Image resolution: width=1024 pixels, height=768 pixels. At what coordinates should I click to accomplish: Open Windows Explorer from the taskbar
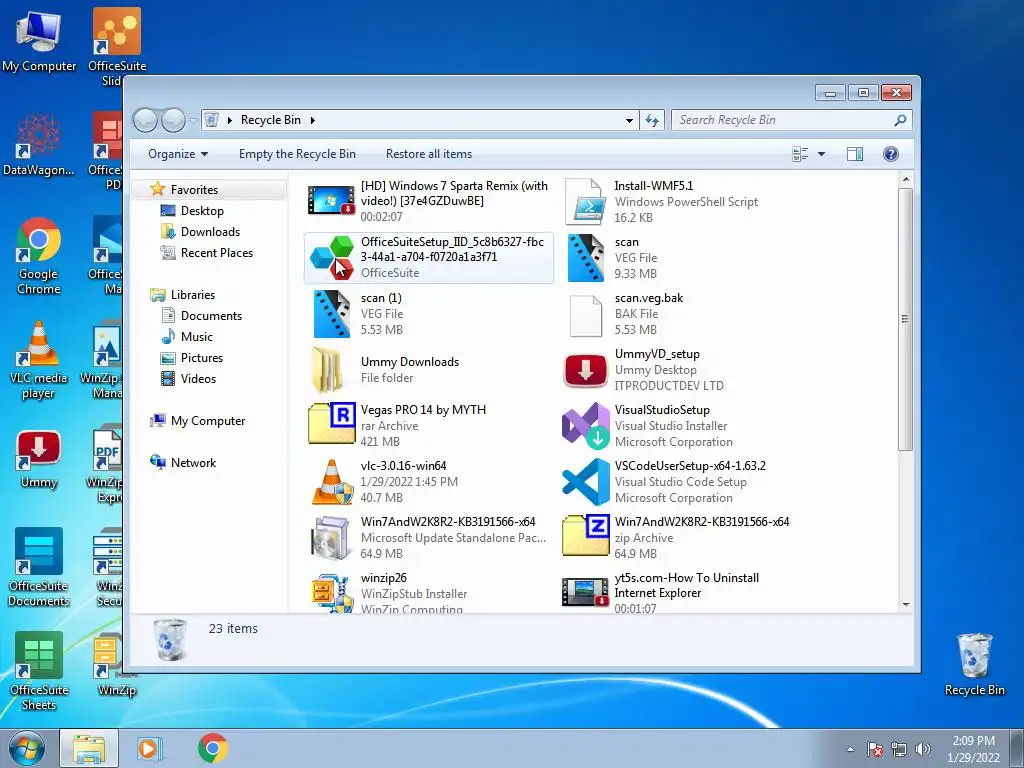[x=89, y=749]
